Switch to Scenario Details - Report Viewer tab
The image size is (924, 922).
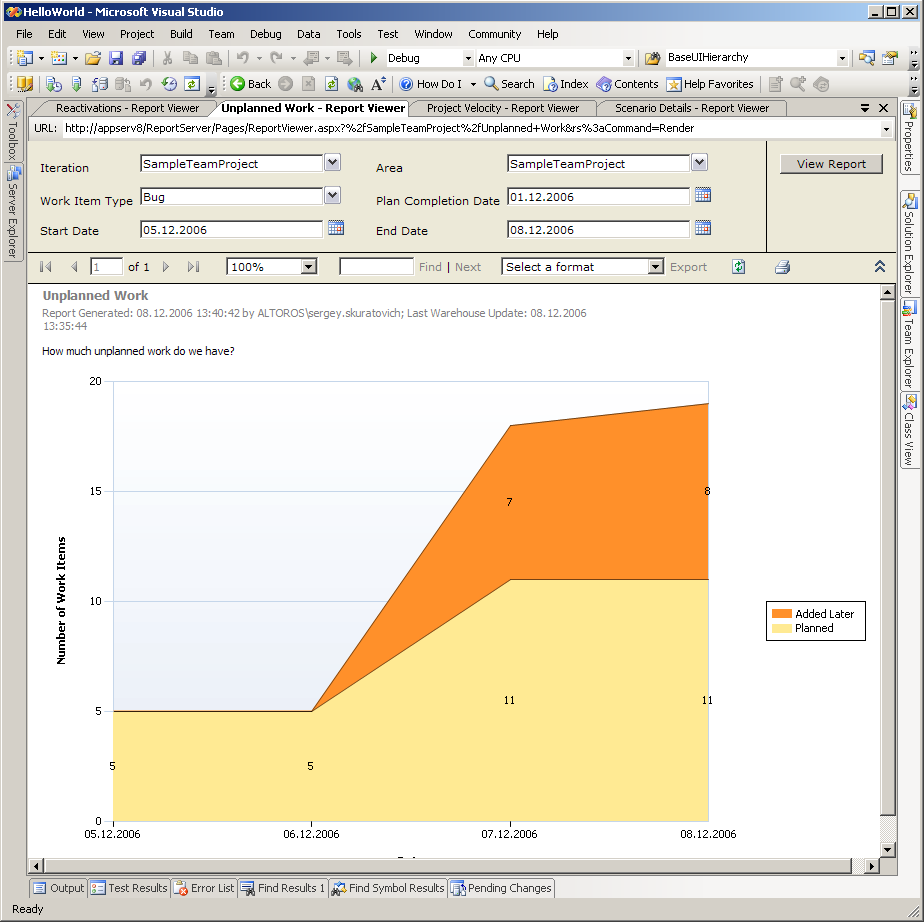pyautogui.click(x=692, y=108)
